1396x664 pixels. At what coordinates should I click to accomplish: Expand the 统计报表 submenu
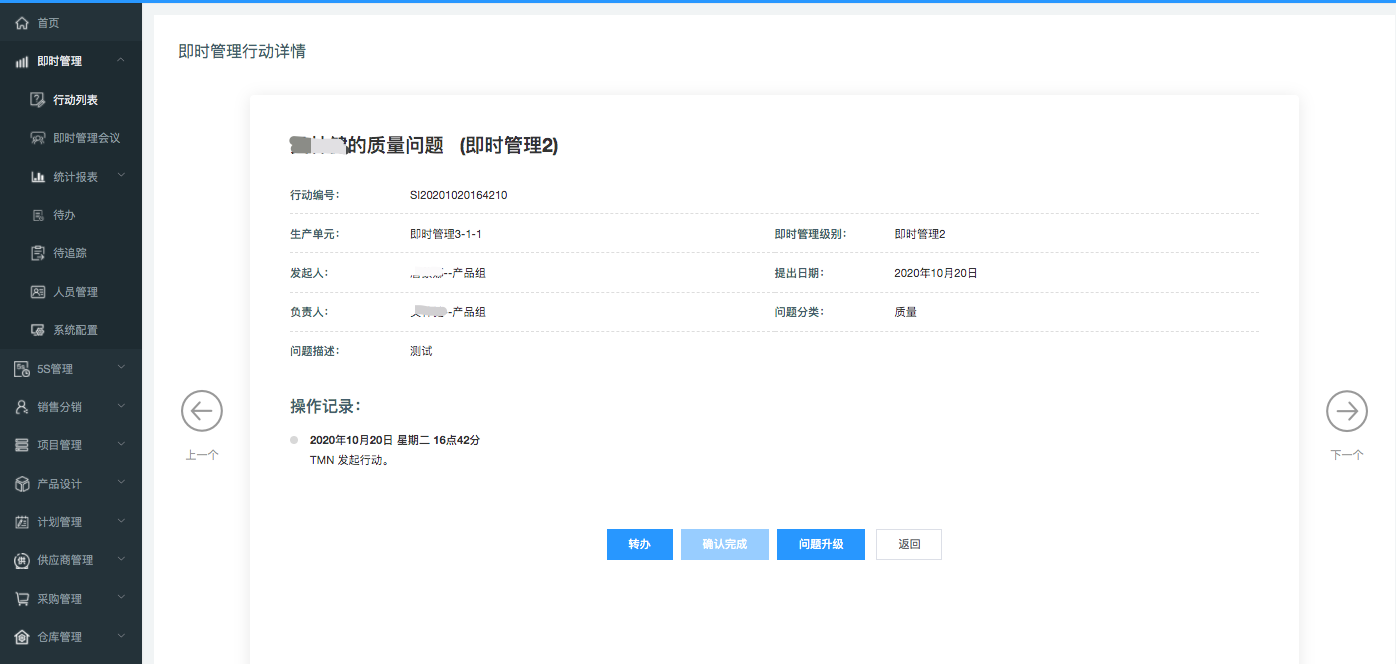[x=121, y=176]
